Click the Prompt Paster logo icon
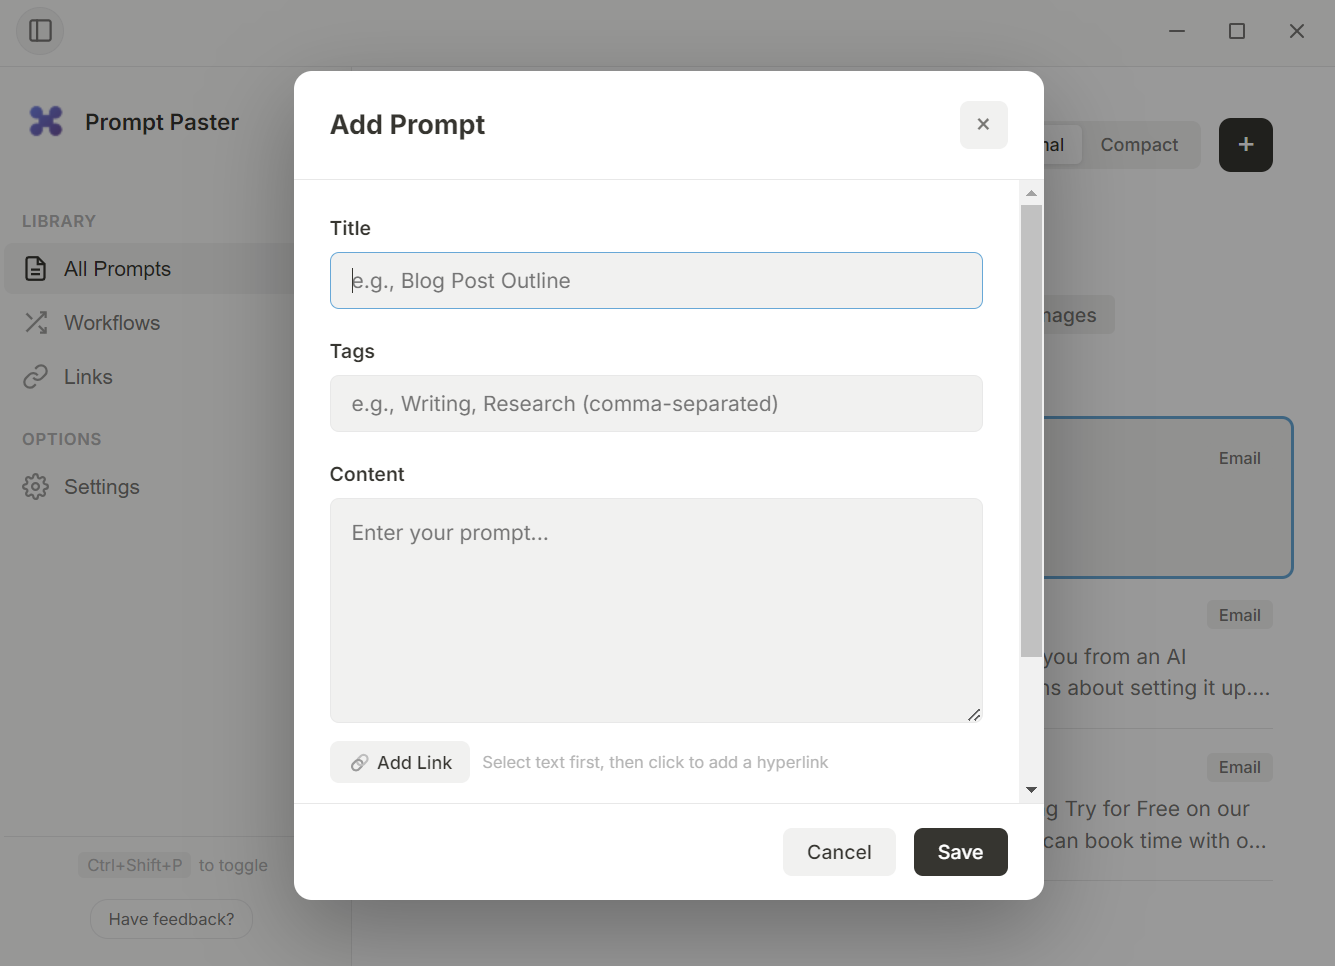The image size is (1335, 966). [x=44, y=121]
